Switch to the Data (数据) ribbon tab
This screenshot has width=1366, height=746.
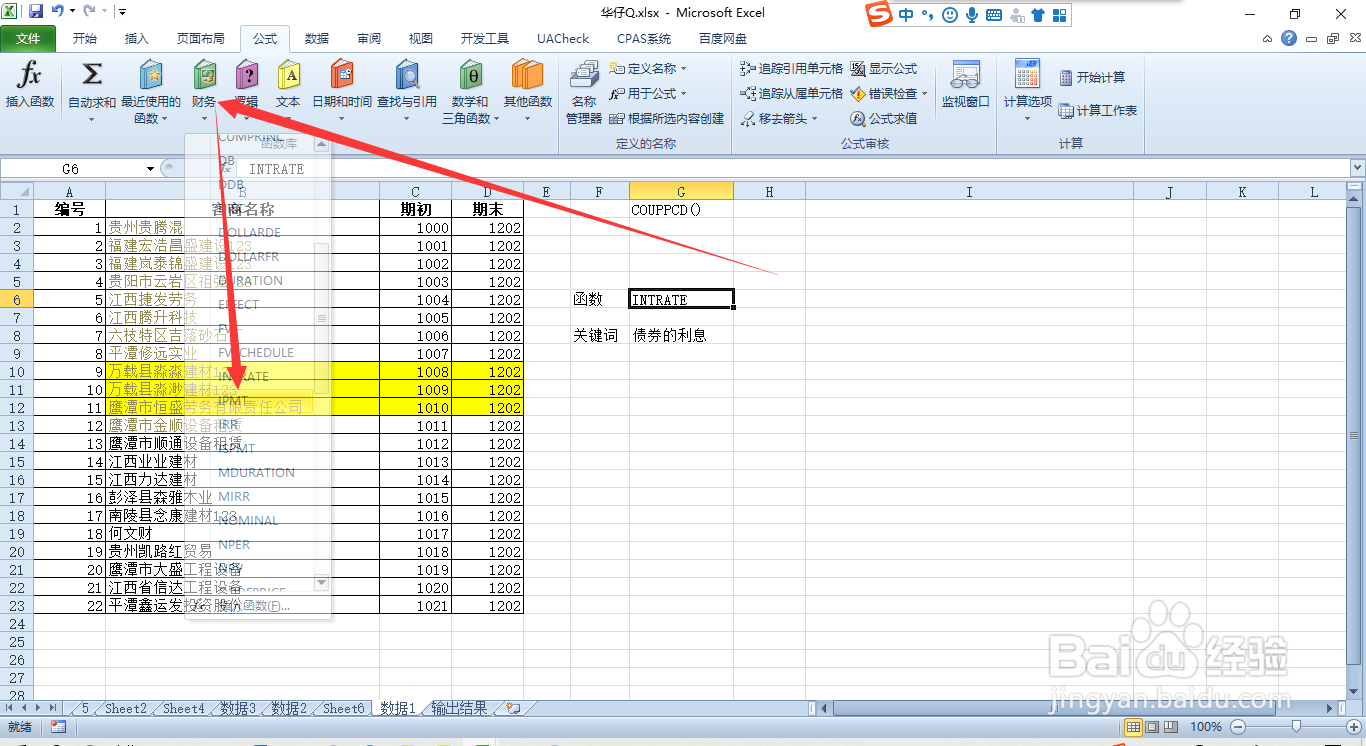[x=317, y=38]
